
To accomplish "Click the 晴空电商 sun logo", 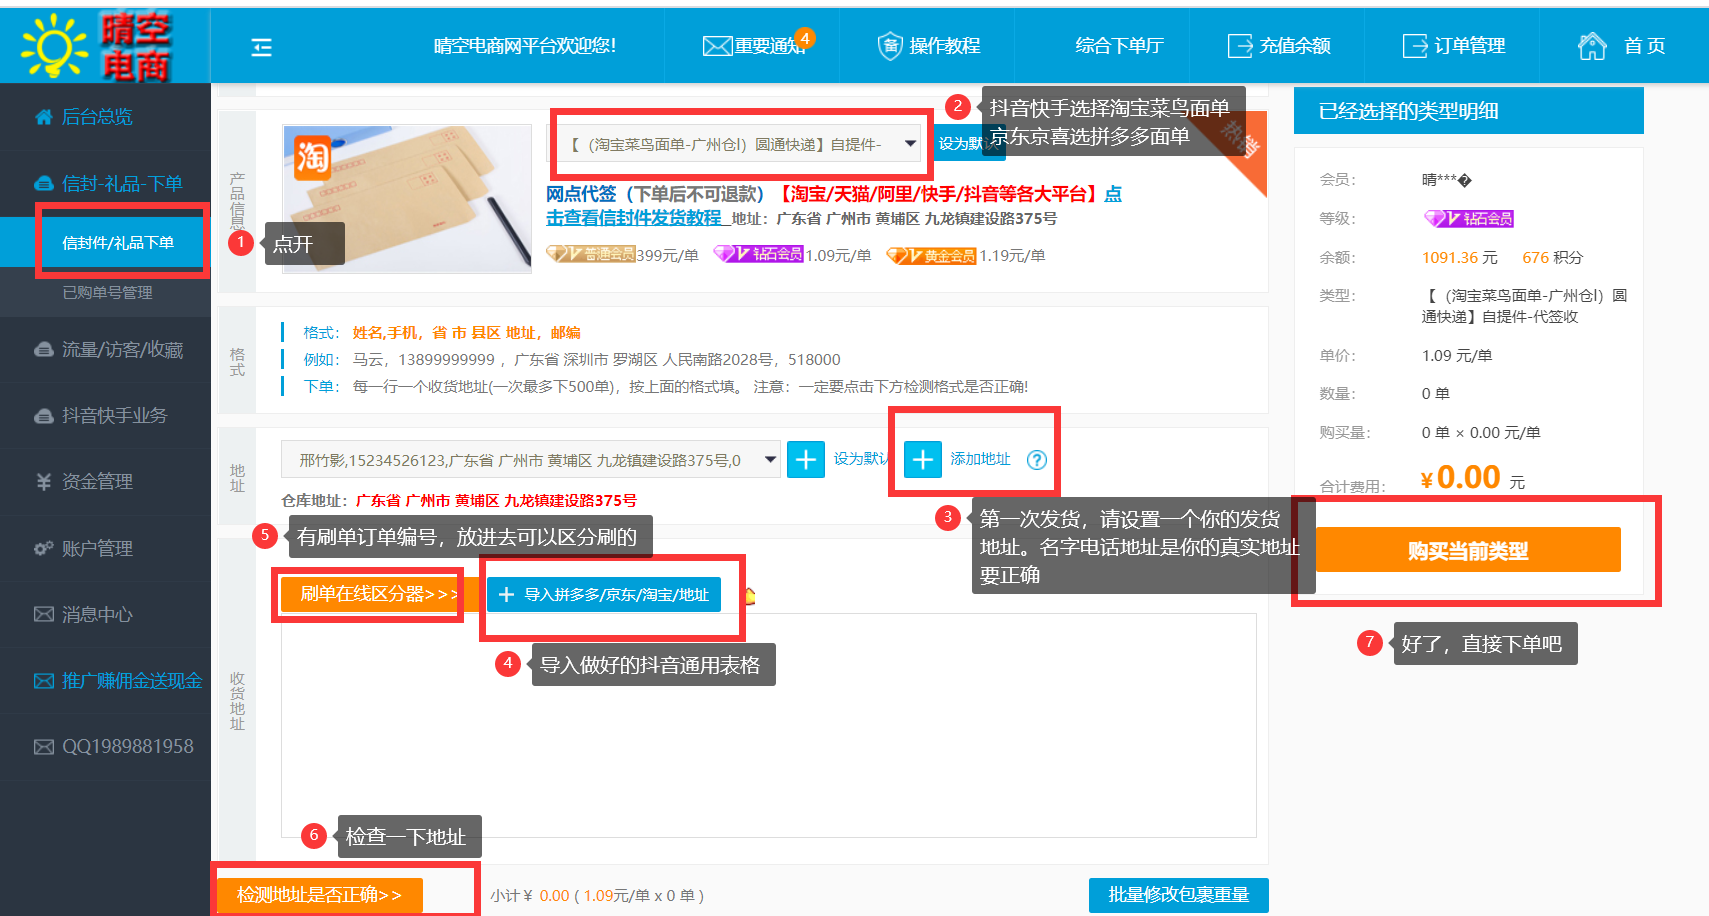I will point(96,46).
